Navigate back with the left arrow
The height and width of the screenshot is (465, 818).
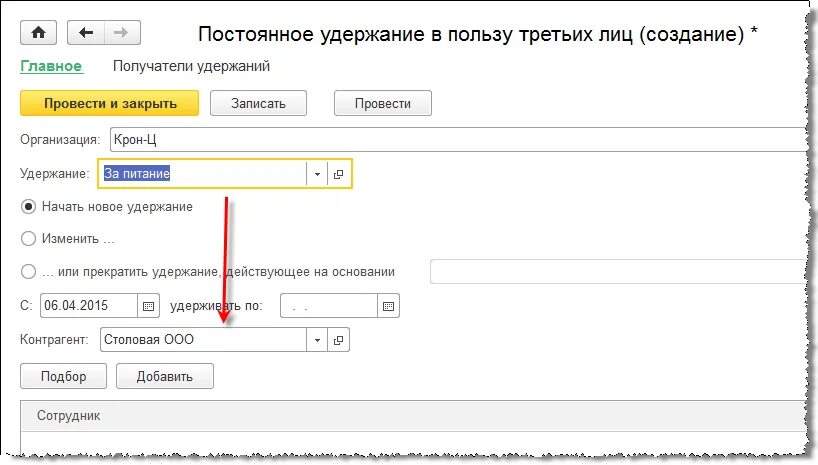pos(86,33)
